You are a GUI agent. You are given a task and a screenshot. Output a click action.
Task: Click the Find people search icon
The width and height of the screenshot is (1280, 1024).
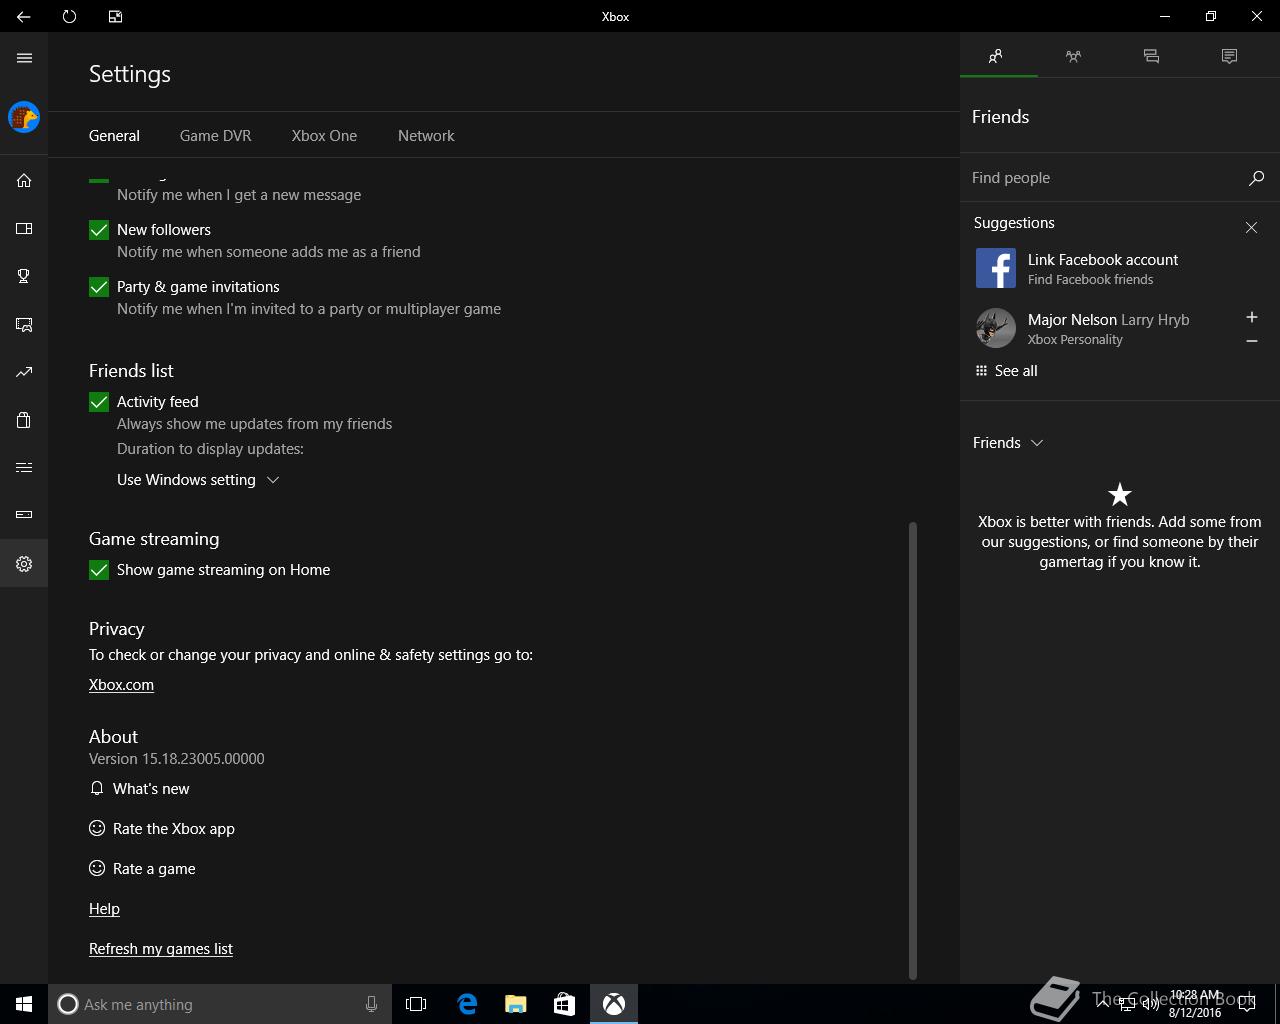point(1256,178)
